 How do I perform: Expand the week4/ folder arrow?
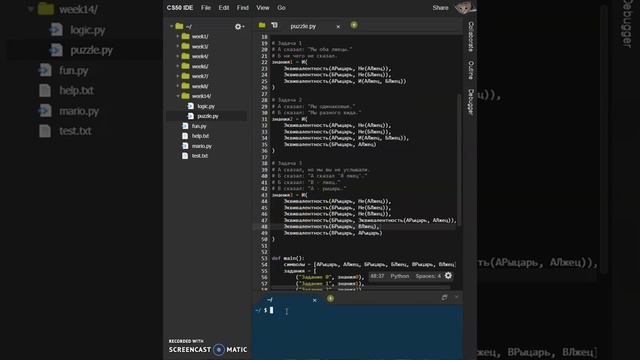tap(178, 56)
